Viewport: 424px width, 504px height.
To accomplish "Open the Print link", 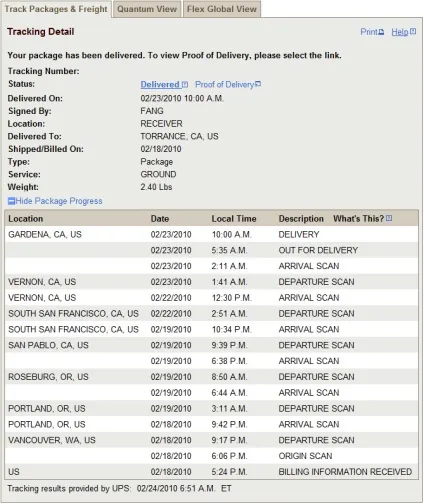I will 369,32.
